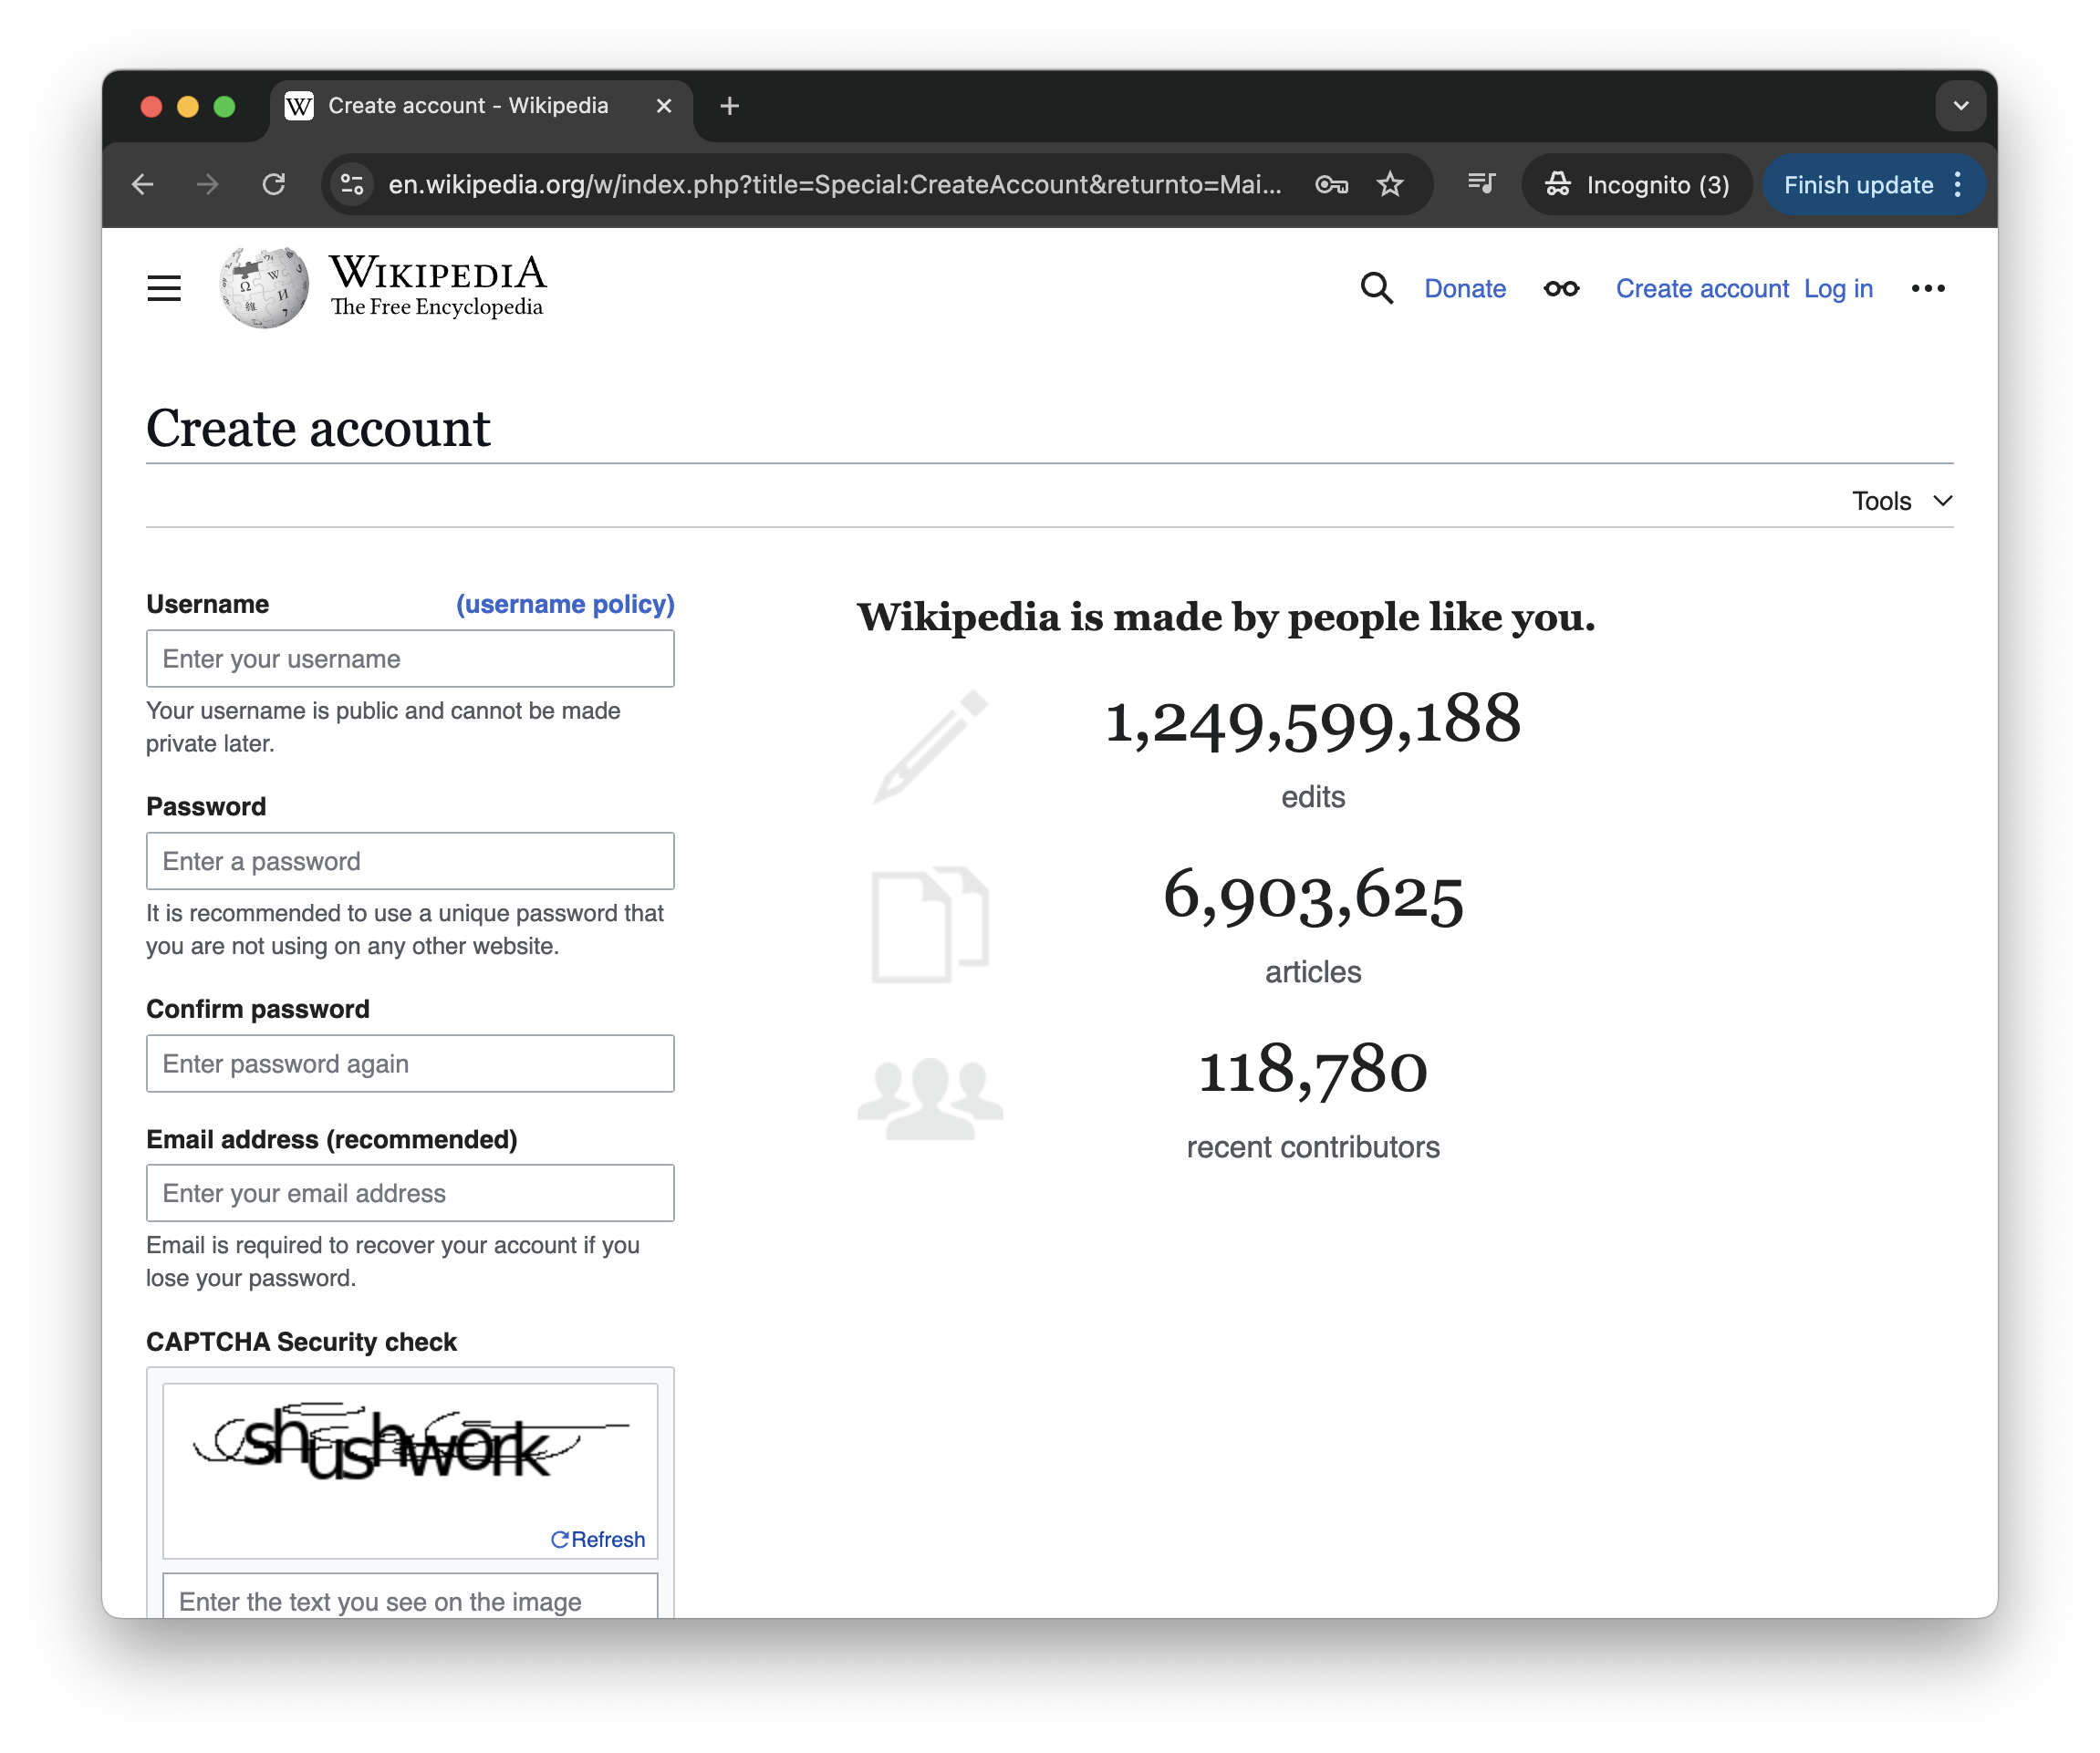Click the Incognito (3) indicator
2100x1753 pixels.
point(1637,184)
